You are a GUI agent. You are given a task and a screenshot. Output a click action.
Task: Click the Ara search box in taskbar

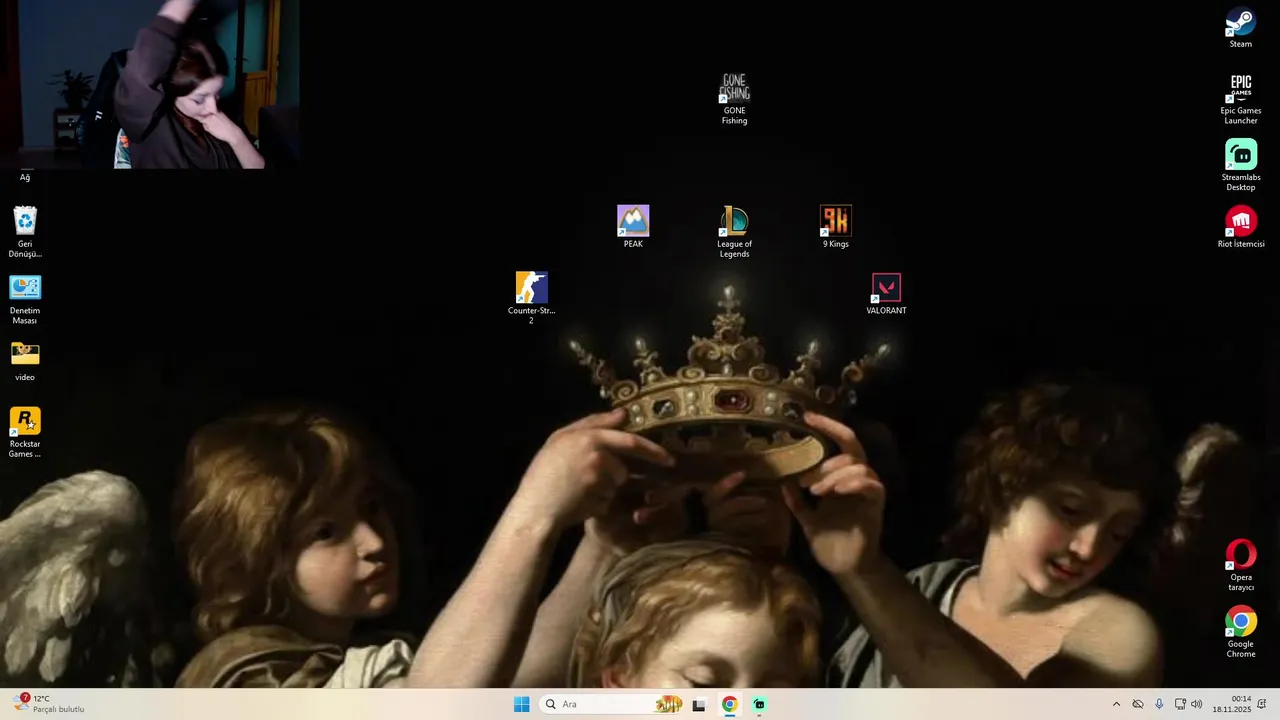(612, 704)
